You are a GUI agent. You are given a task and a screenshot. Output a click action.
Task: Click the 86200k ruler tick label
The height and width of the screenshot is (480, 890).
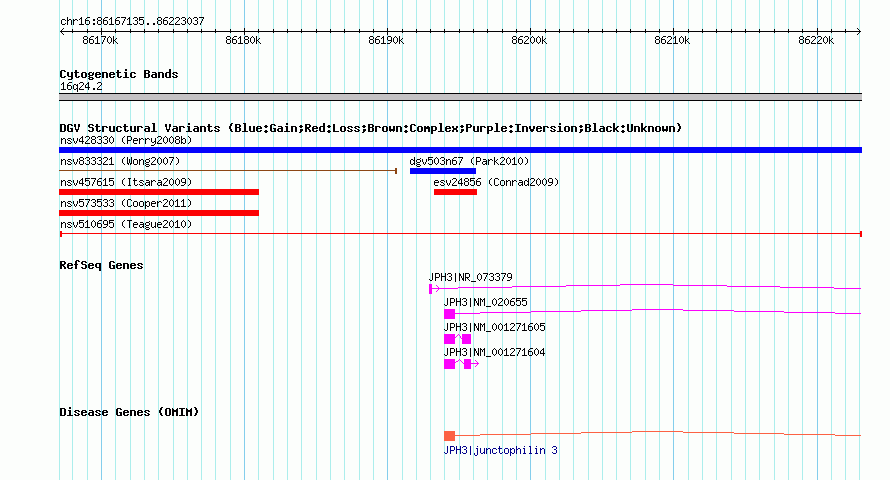pos(529,40)
